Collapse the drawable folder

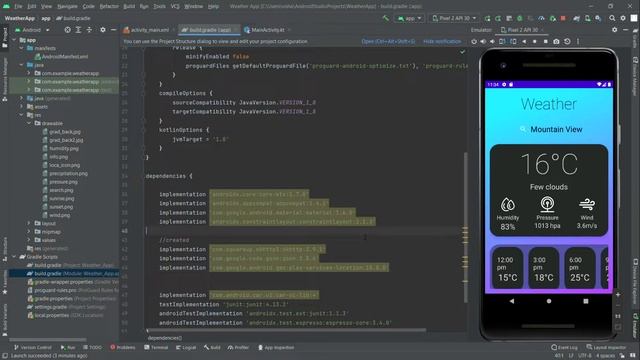click(x=29, y=123)
